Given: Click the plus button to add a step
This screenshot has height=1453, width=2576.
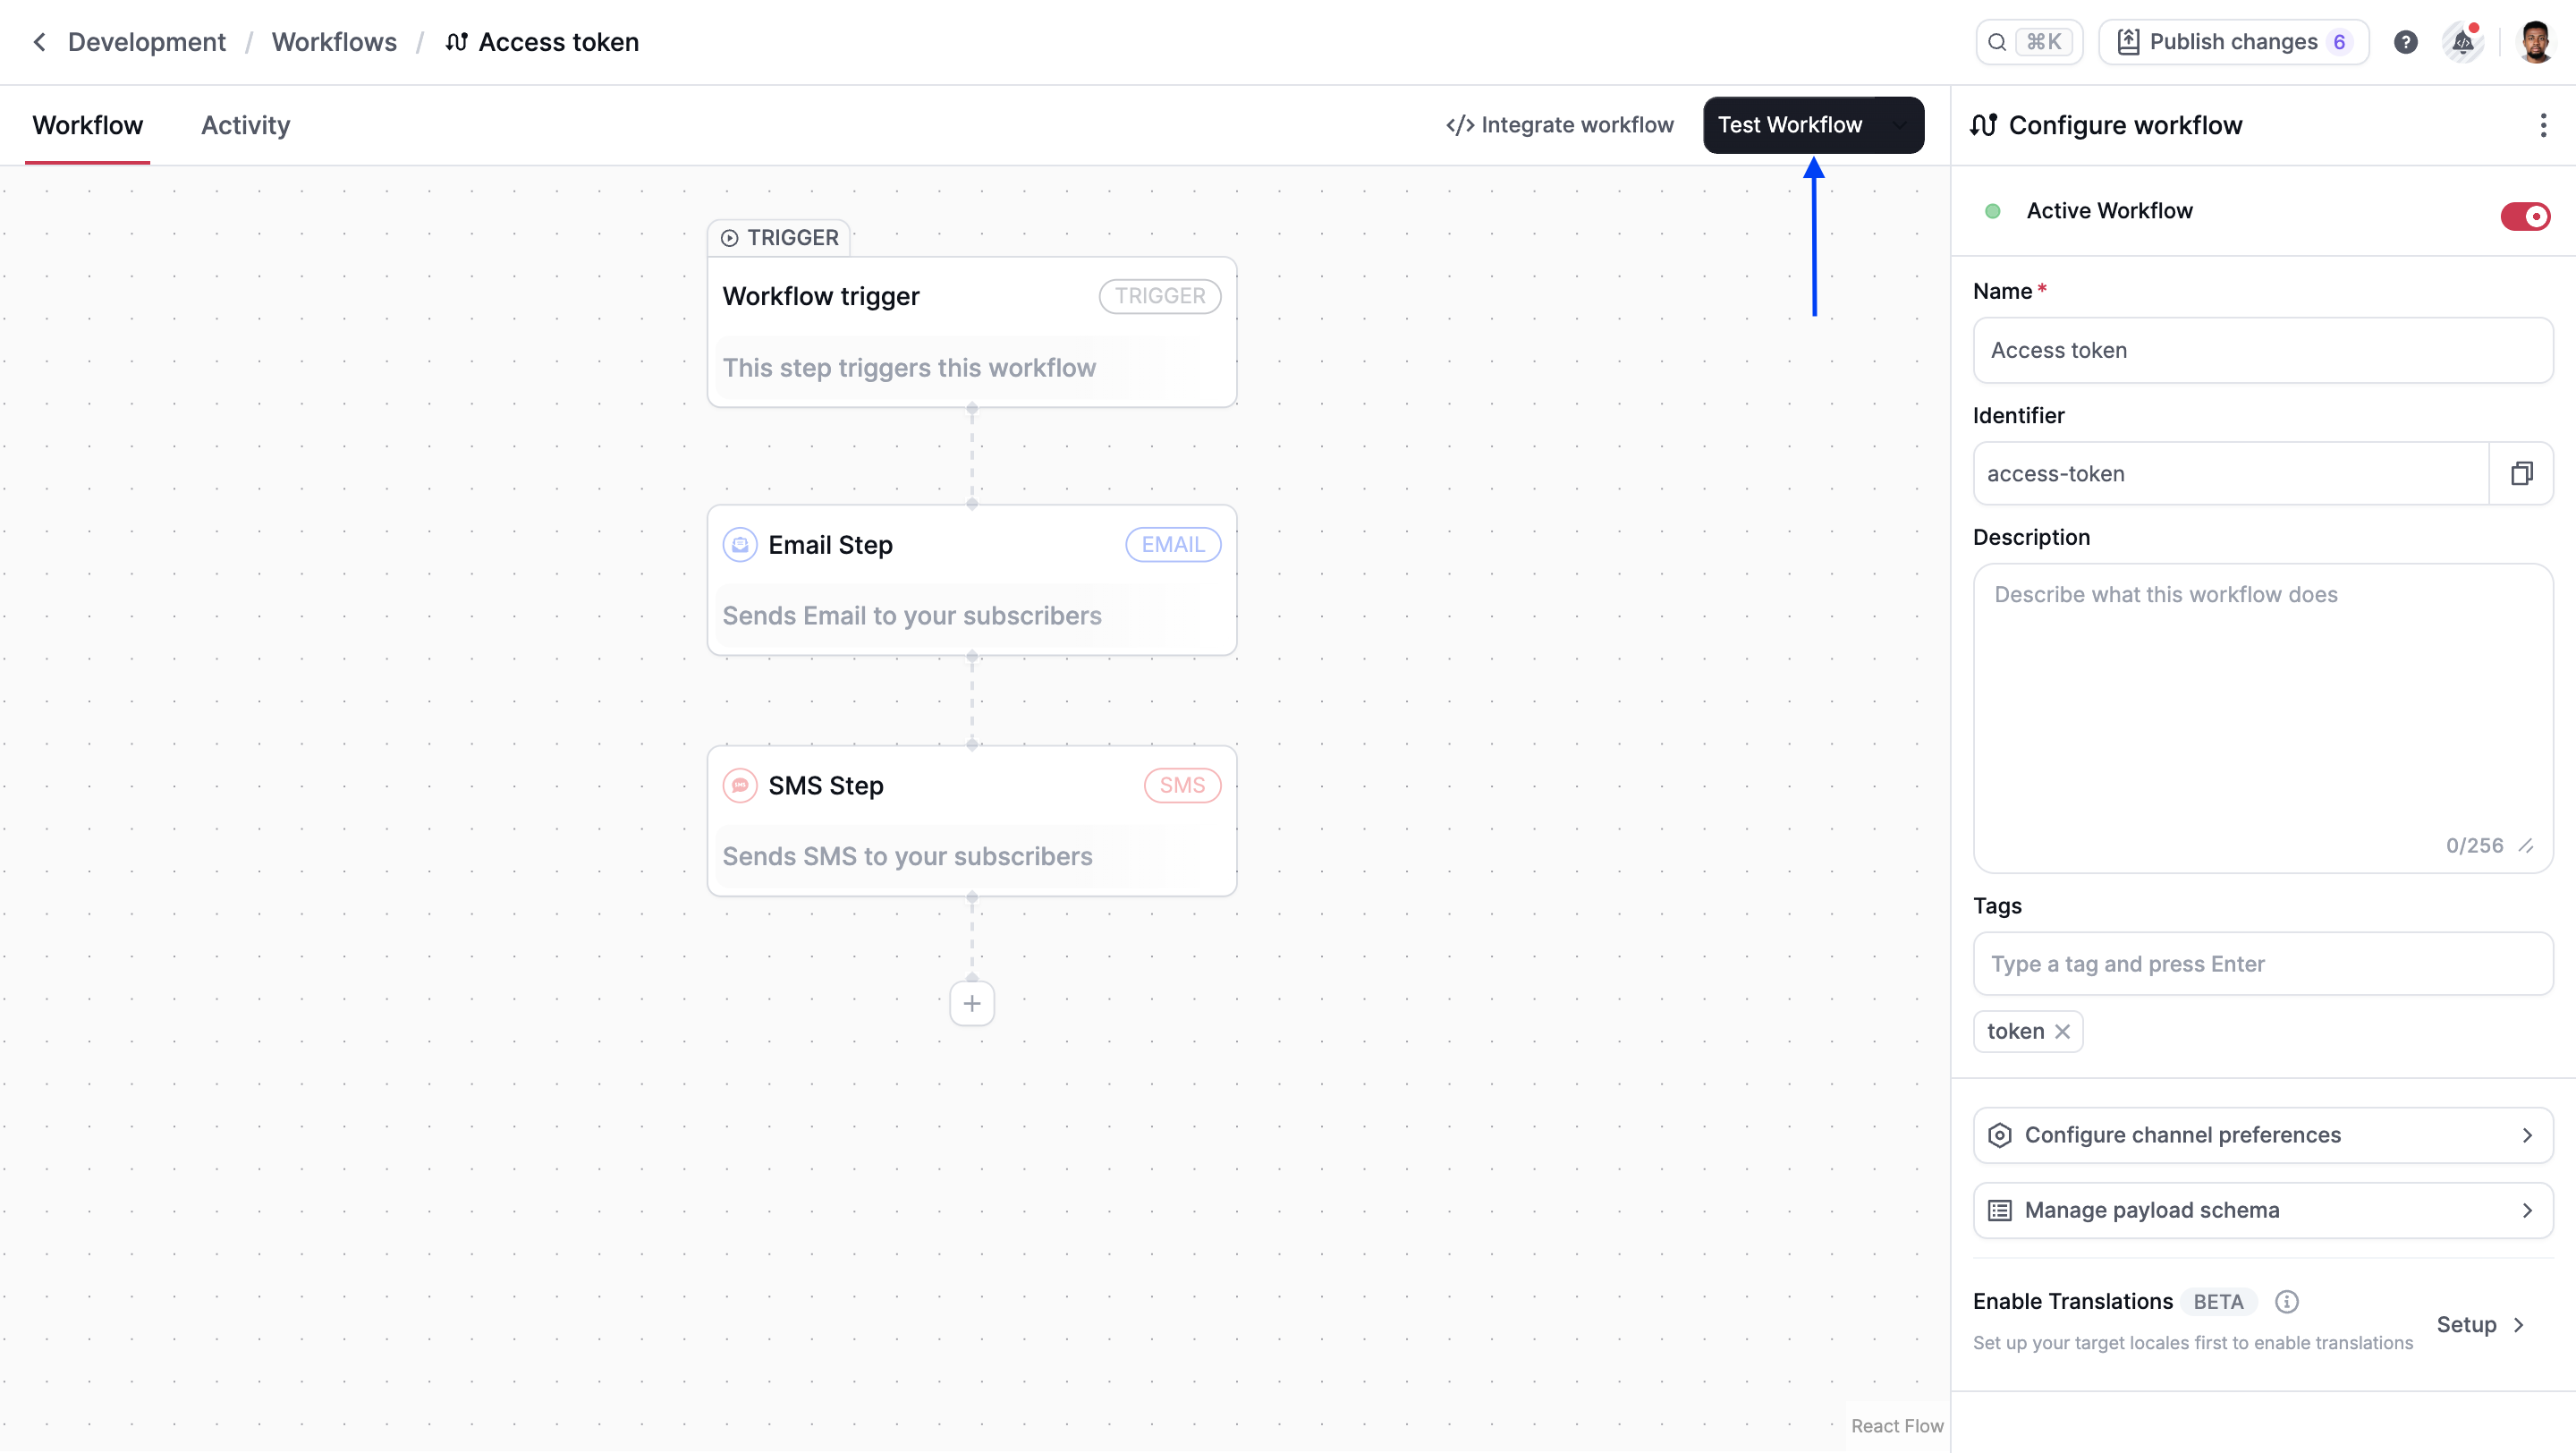Looking at the screenshot, I should [x=971, y=1003].
